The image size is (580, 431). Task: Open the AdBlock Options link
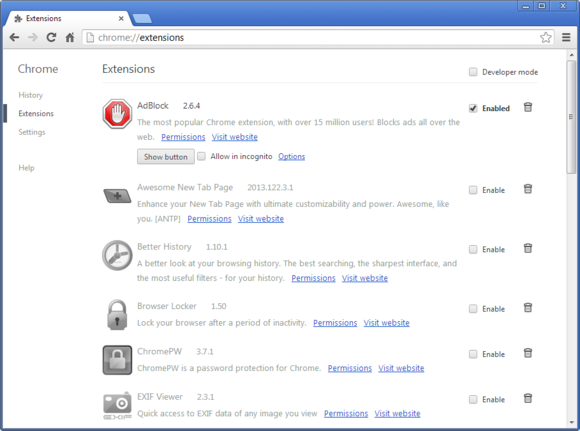coord(291,156)
